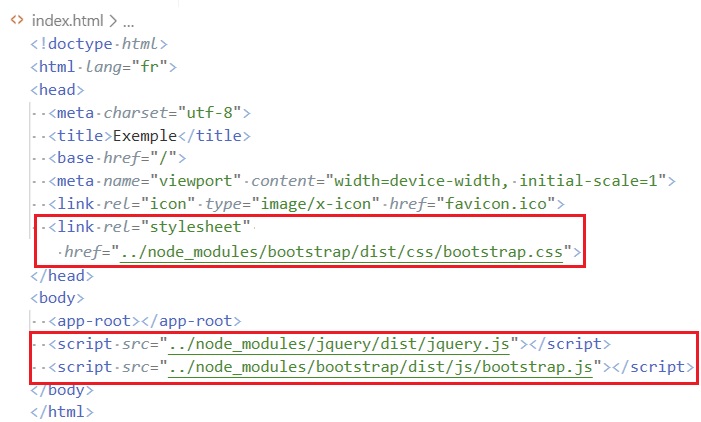The height and width of the screenshot is (422, 701).
Task: Click the app-root element line
Action: (145, 321)
